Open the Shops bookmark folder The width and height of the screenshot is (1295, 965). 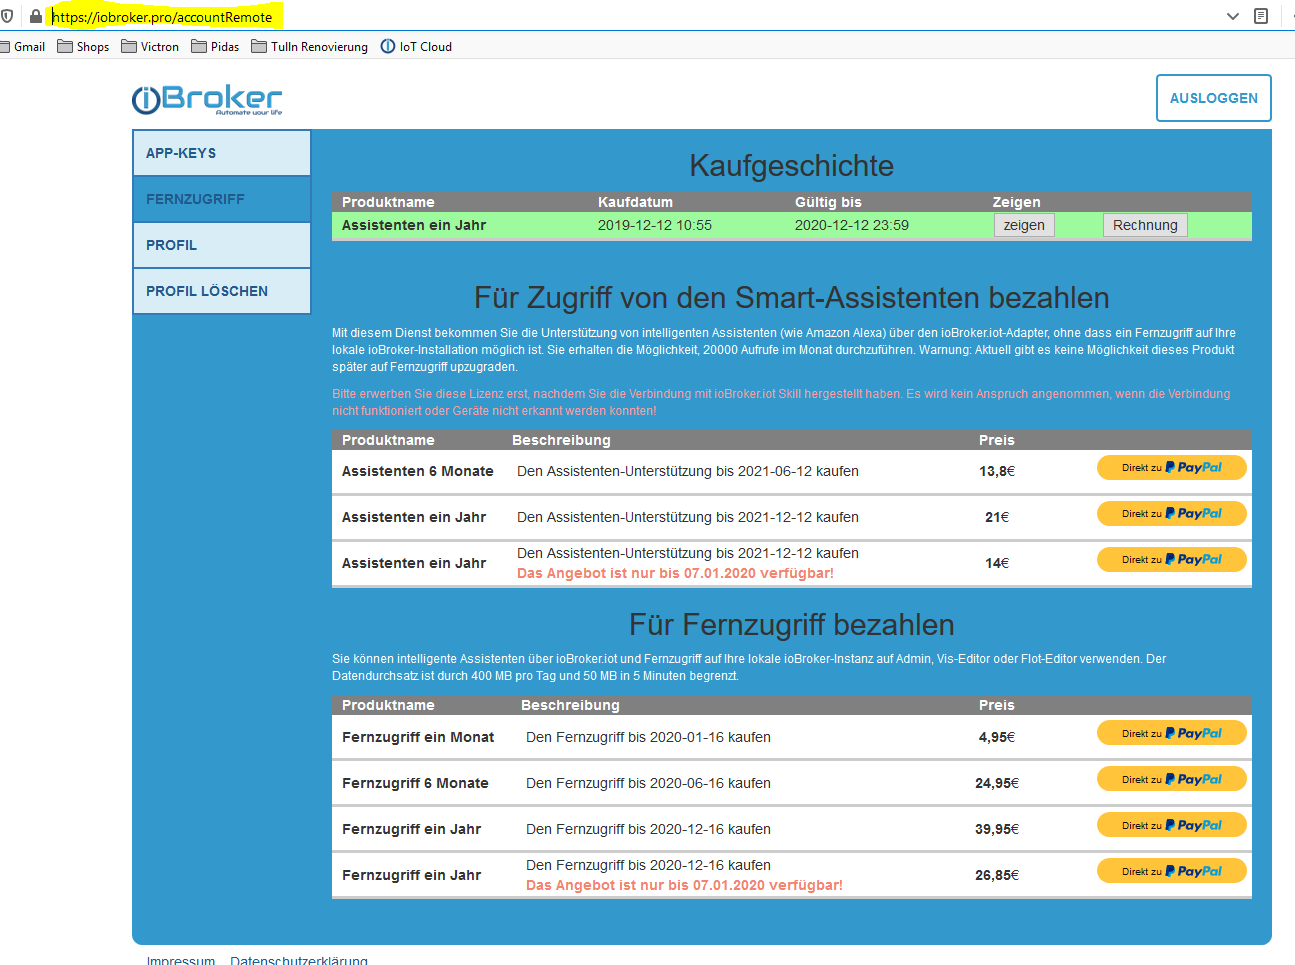click(x=83, y=47)
